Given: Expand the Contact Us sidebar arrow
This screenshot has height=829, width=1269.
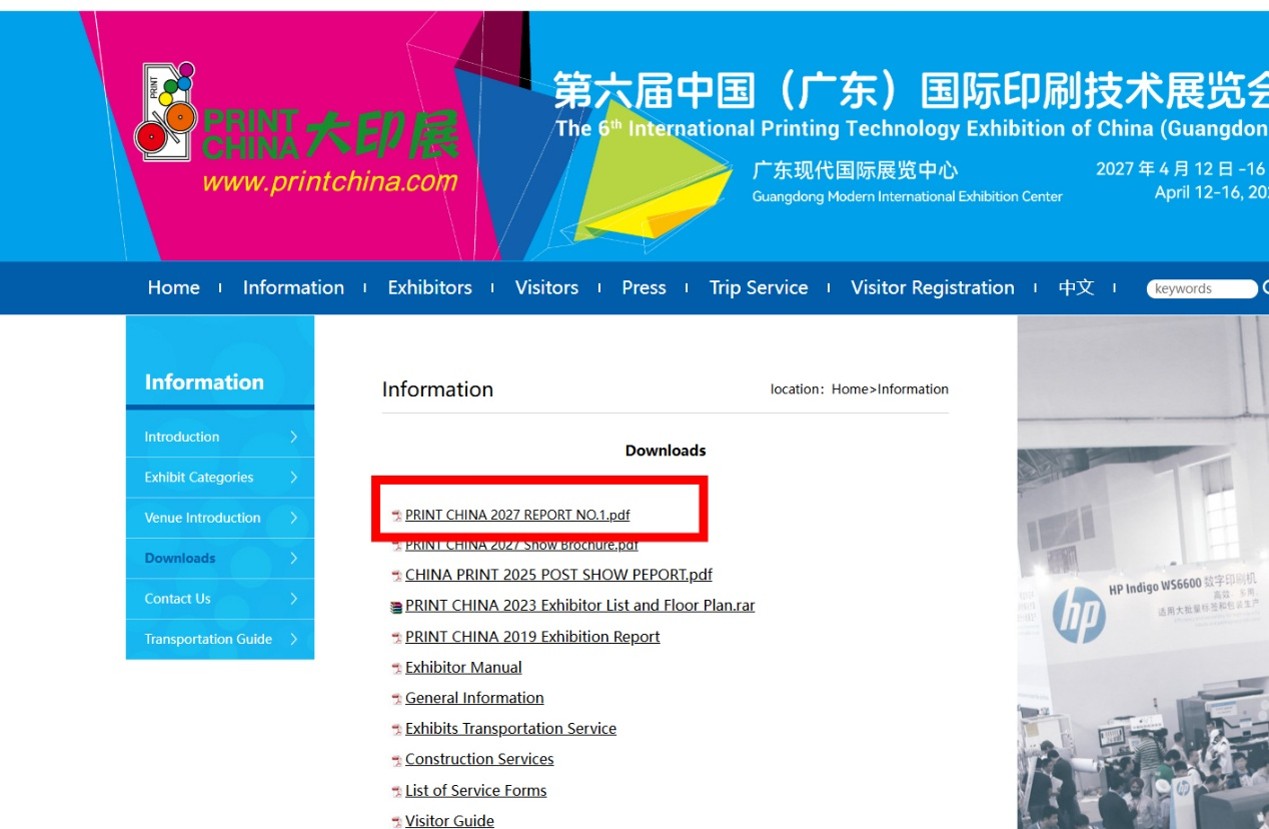Looking at the screenshot, I should (x=294, y=599).
